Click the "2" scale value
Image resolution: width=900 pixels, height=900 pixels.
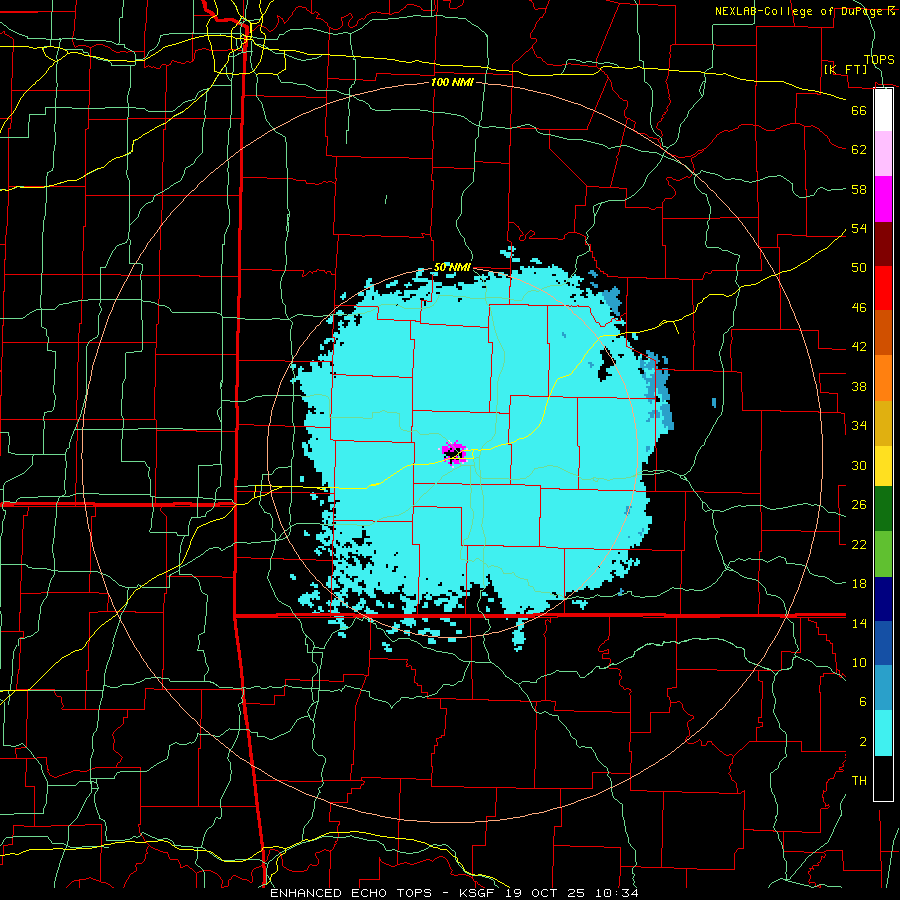click(x=862, y=741)
